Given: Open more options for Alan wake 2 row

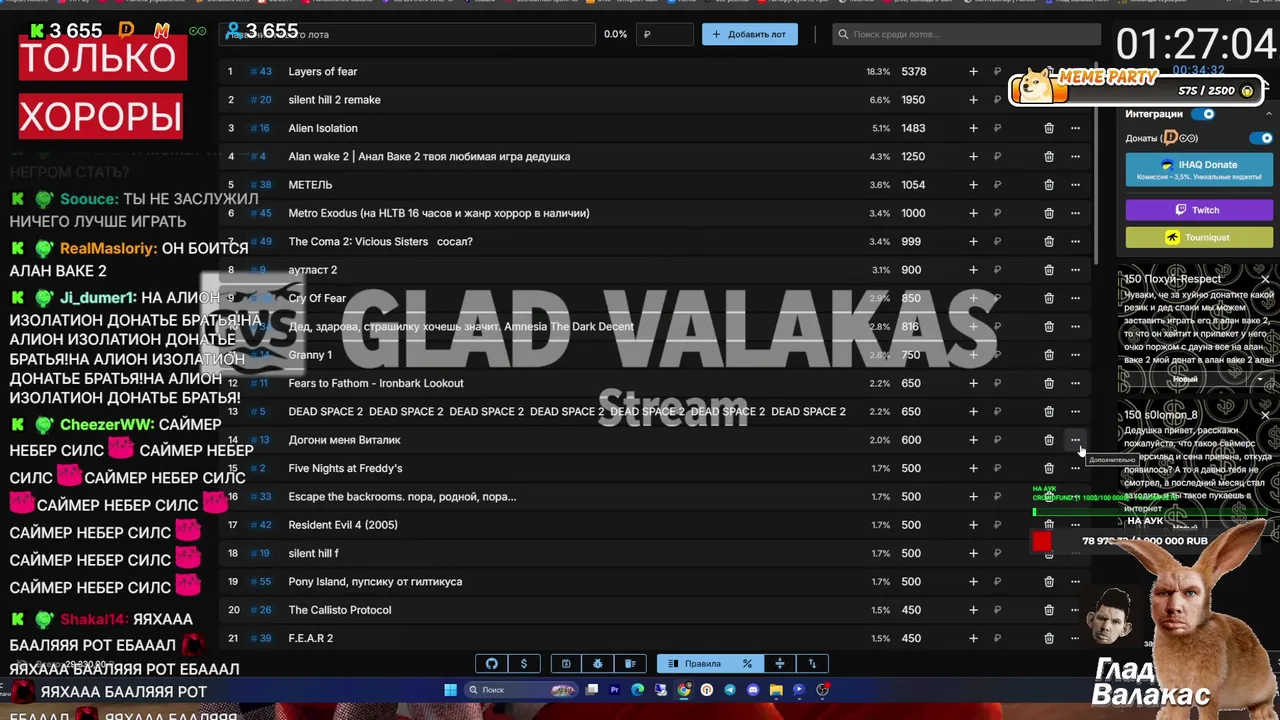Looking at the screenshot, I should tap(1075, 156).
